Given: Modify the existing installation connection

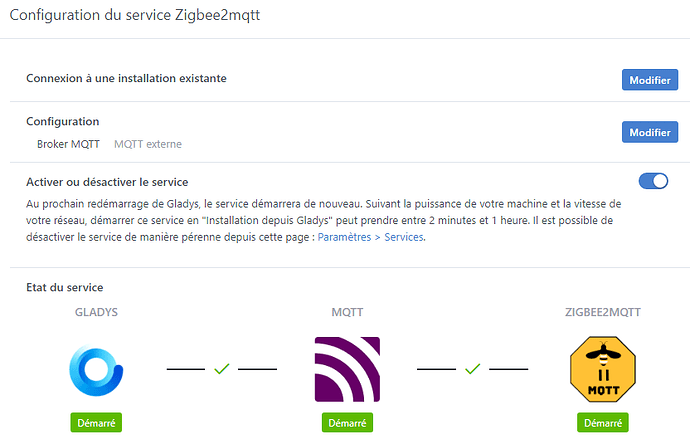Looking at the screenshot, I should [x=649, y=79].
